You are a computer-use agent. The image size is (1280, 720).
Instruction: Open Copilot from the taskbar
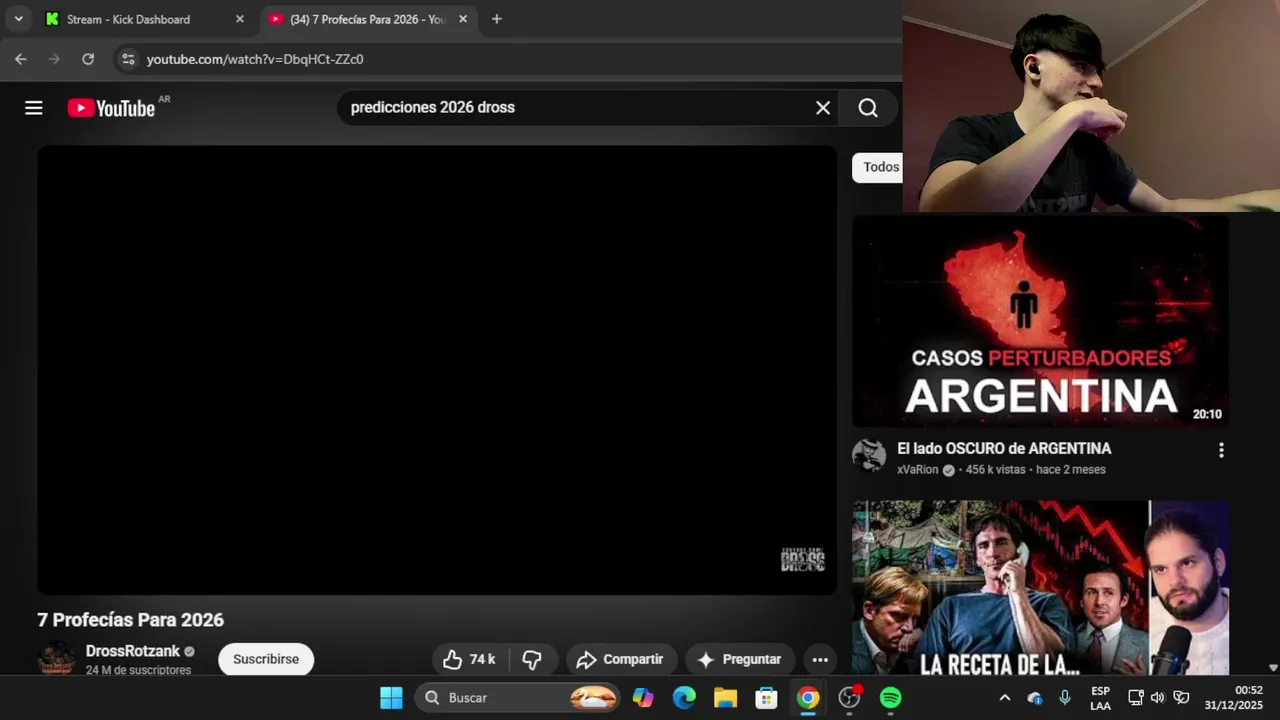tap(643, 697)
